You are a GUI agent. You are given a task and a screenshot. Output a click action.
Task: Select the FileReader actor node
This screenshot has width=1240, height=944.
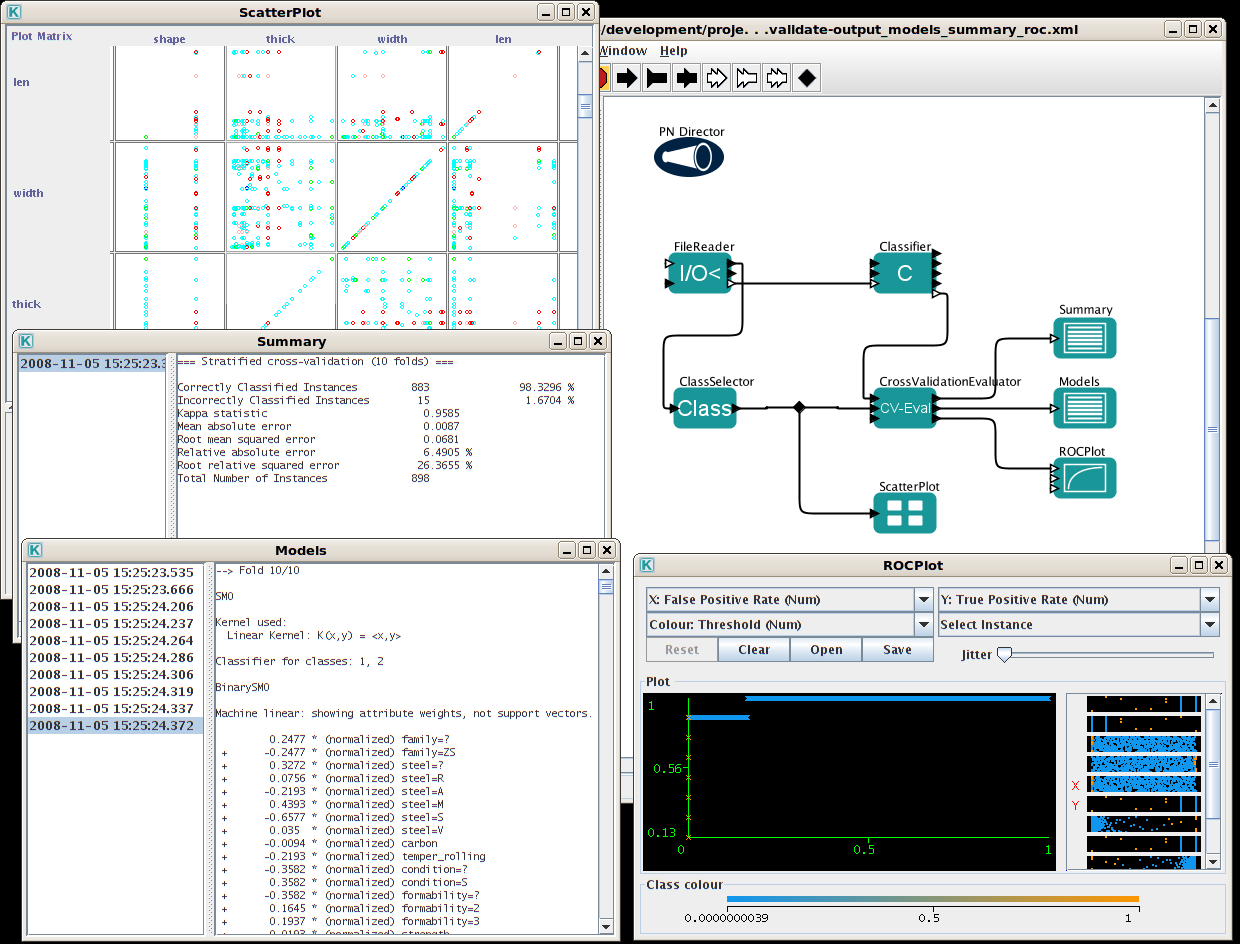[x=700, y=274]
